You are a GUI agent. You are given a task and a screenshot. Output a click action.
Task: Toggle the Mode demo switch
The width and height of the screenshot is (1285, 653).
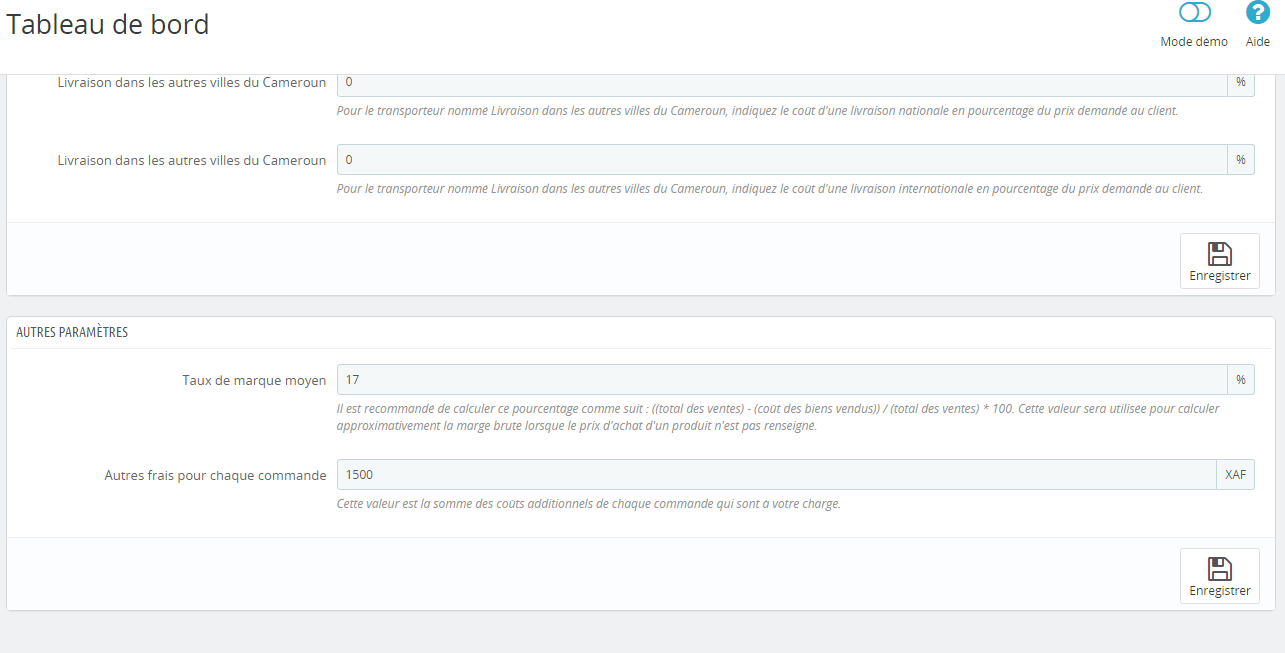[1194, 13]
